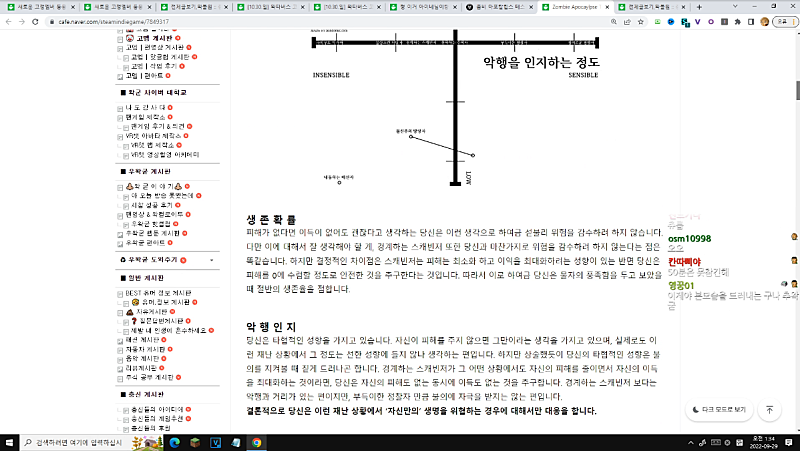
Task: Click the purple O extension icon
Action: [711, 22]
